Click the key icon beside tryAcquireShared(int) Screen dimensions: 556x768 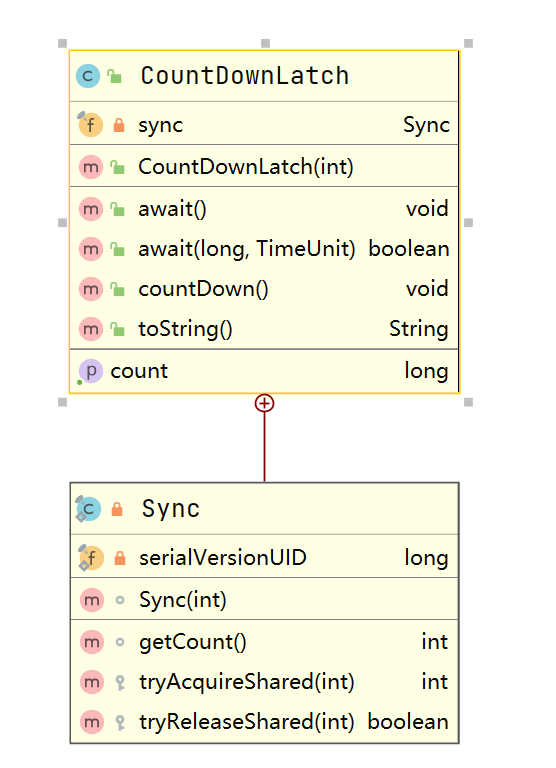pyautogui.click(x=120, y=682)
